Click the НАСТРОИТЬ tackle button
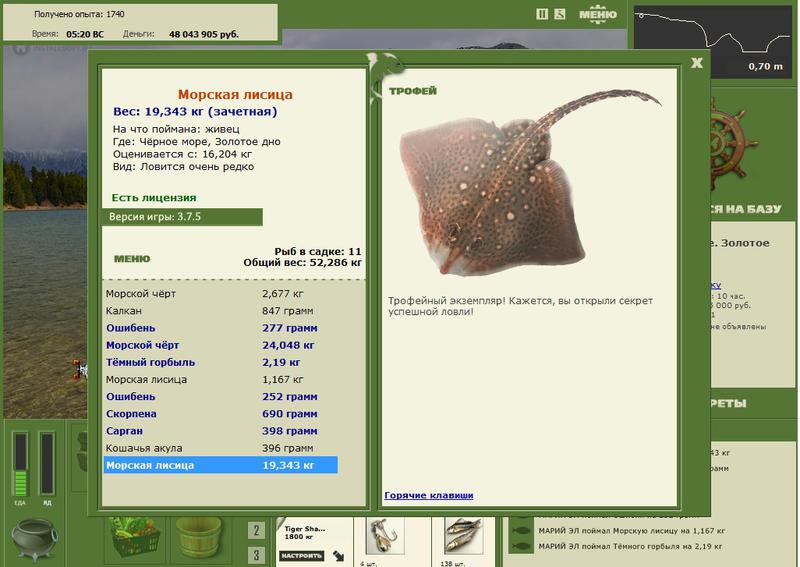 (x=302, y=556)
